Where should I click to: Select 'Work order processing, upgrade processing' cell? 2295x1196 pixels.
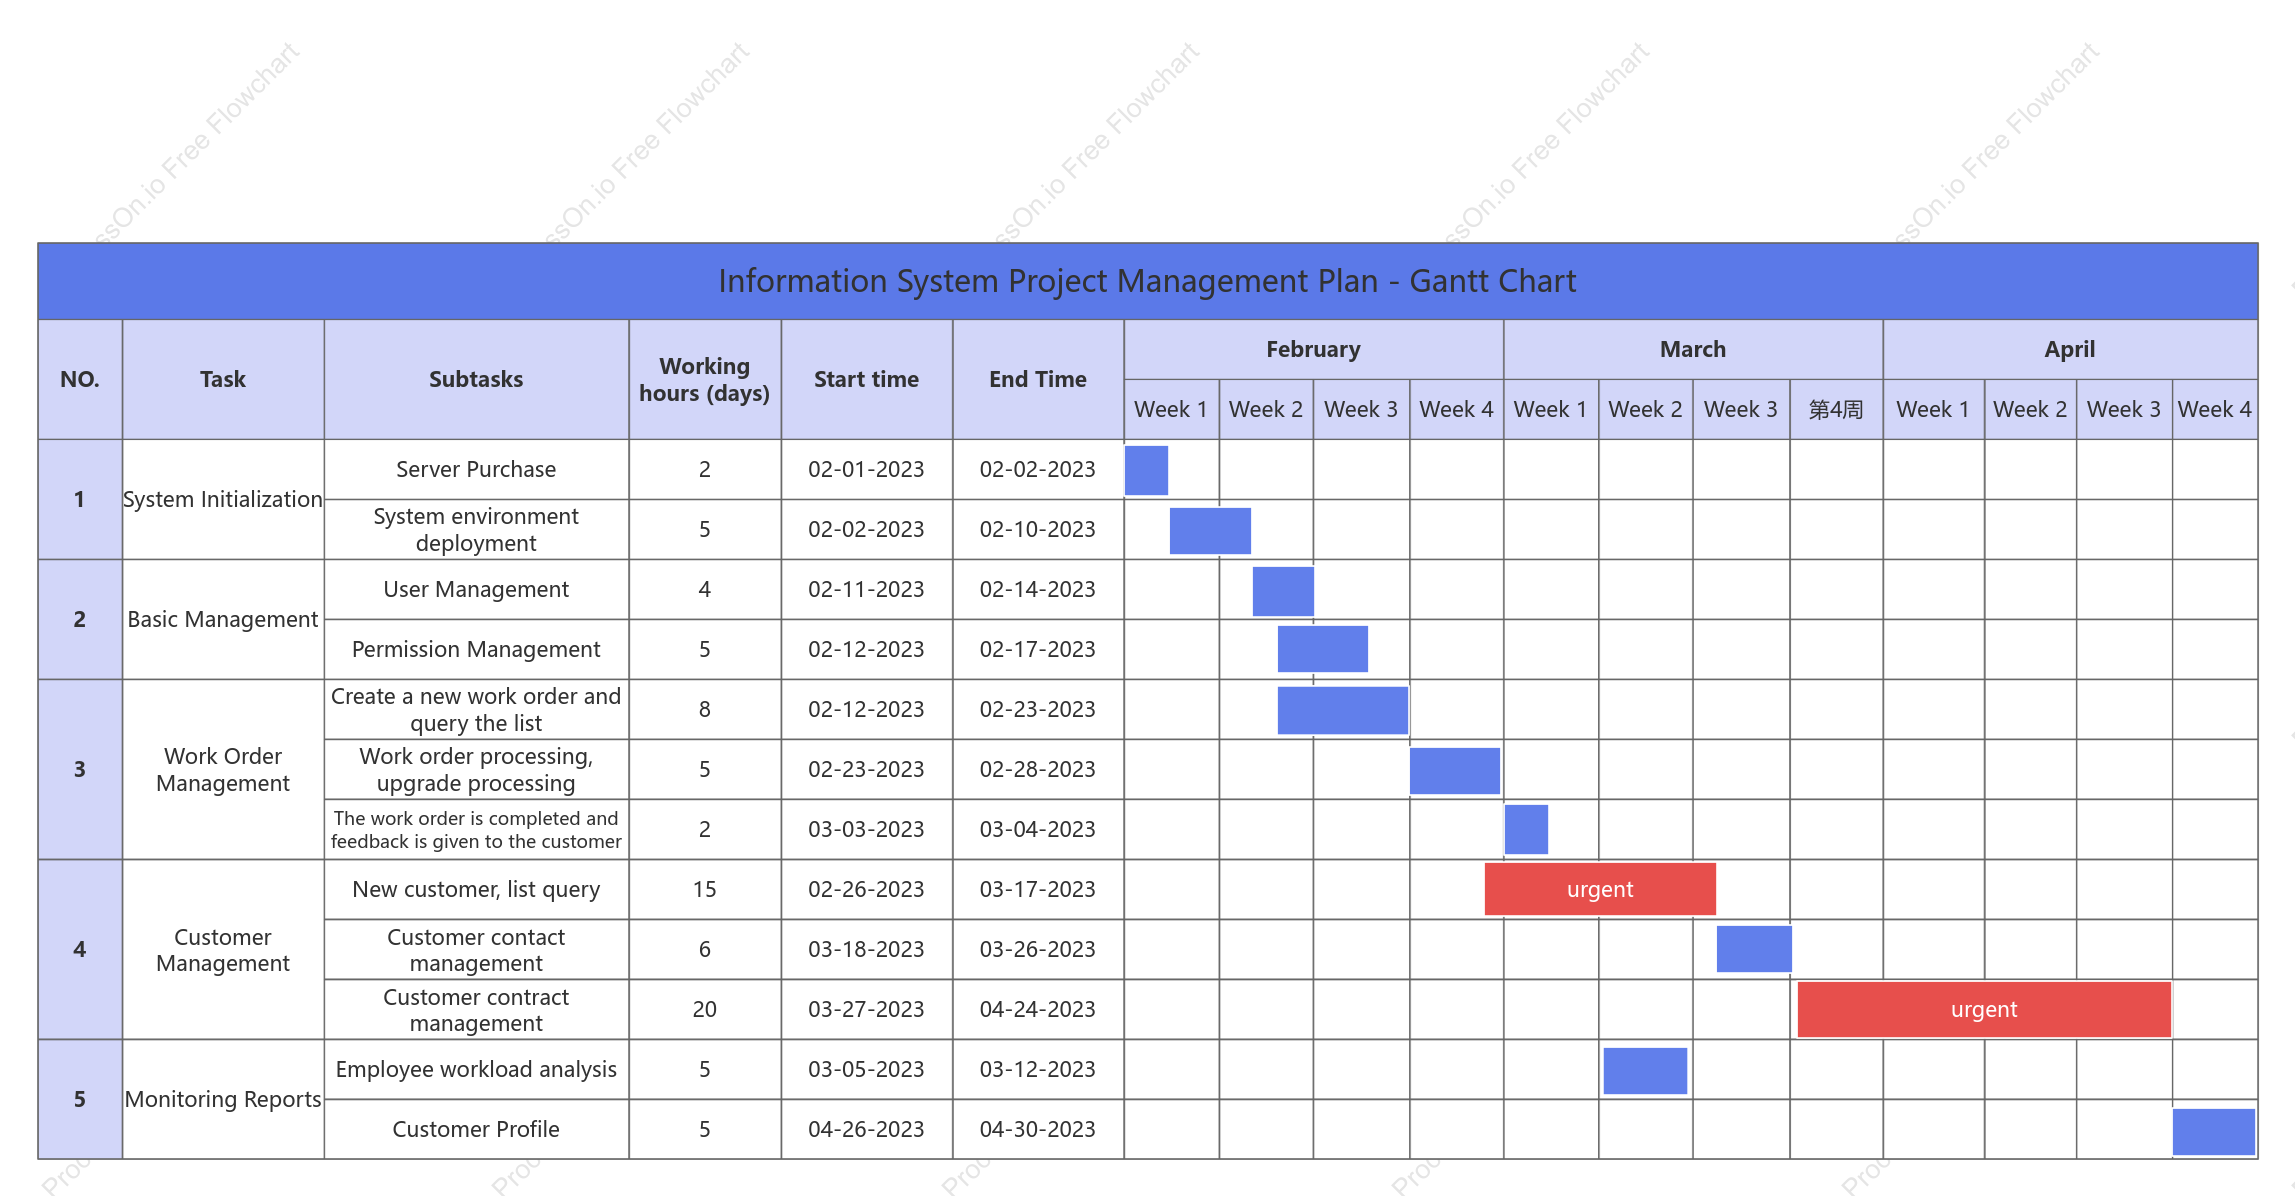(x=476, y=769)
